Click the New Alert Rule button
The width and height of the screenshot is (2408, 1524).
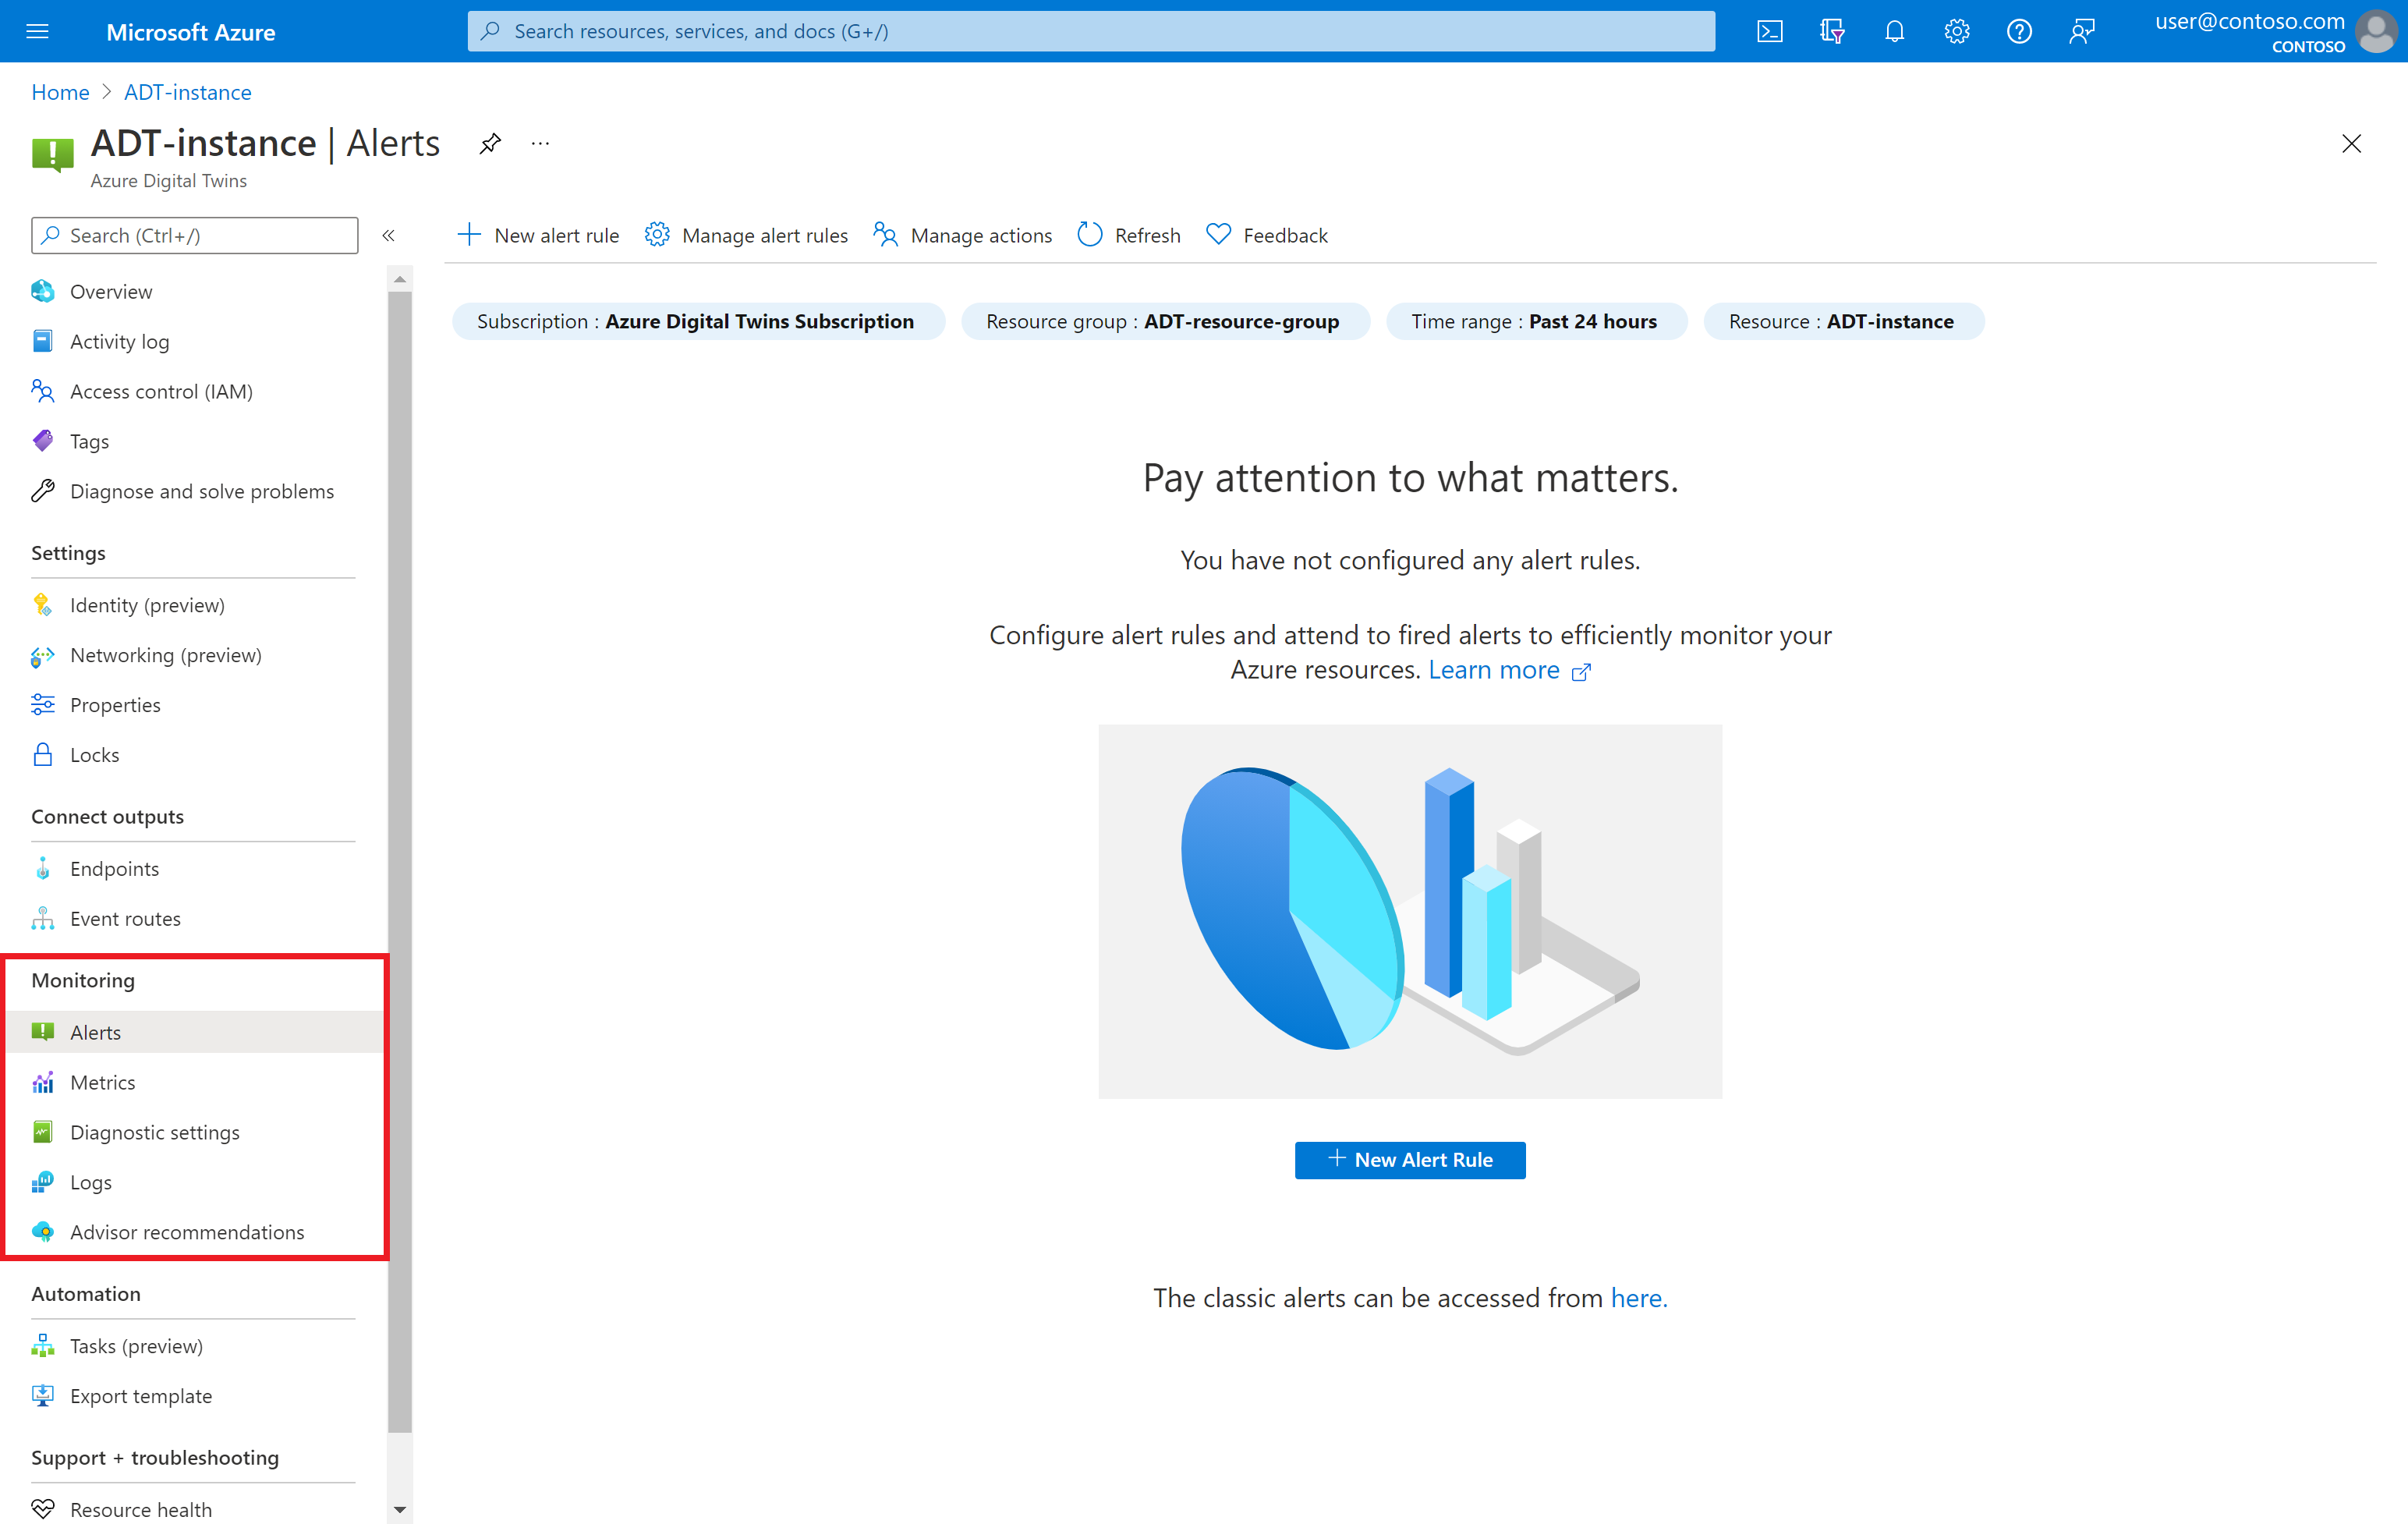click(x=1409, y=1159)
